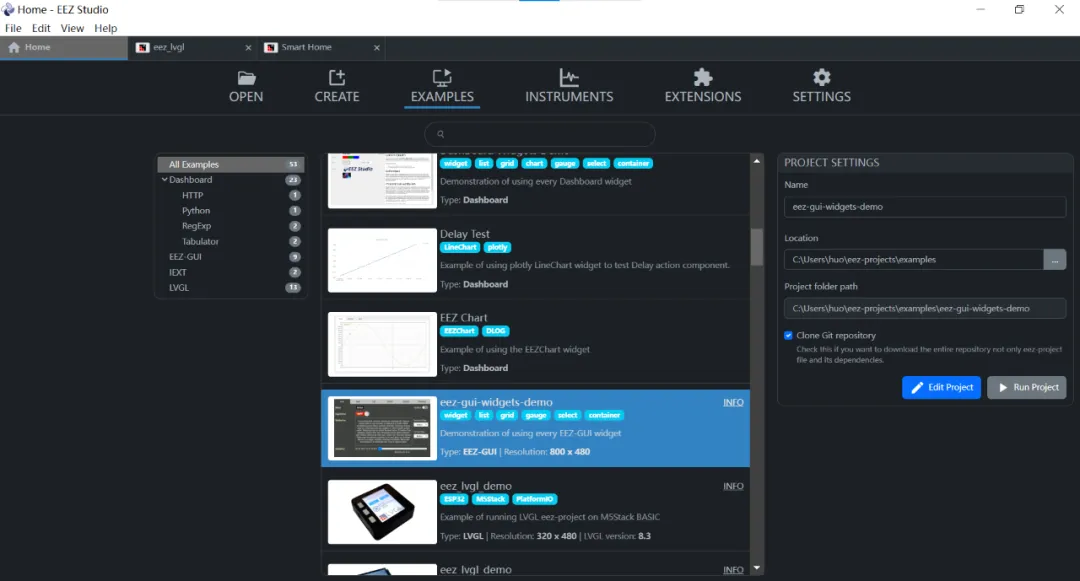Edit the project Name field
The width and height of the screenshot is (1080, 581).
[924, 207]
